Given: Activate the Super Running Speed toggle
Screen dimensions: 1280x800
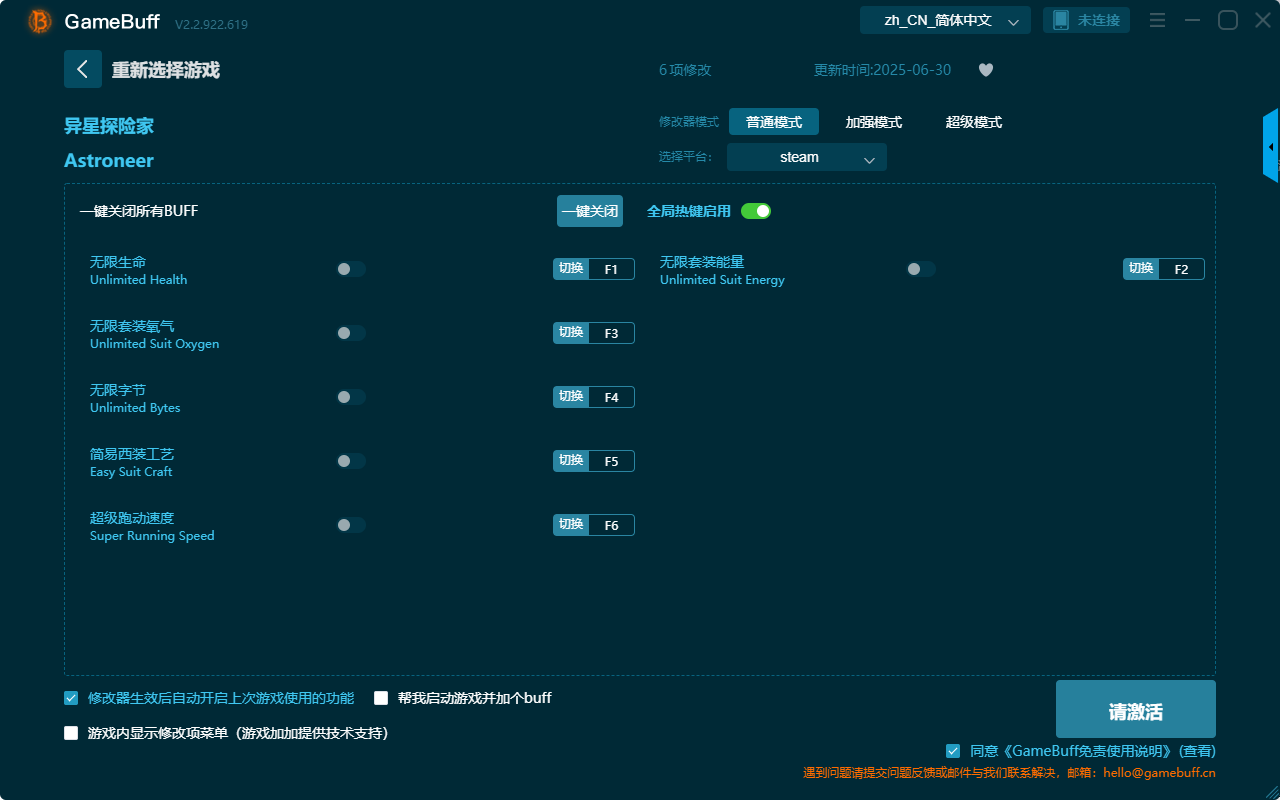Looking at the screenshot, I should (x=350, y=524).
